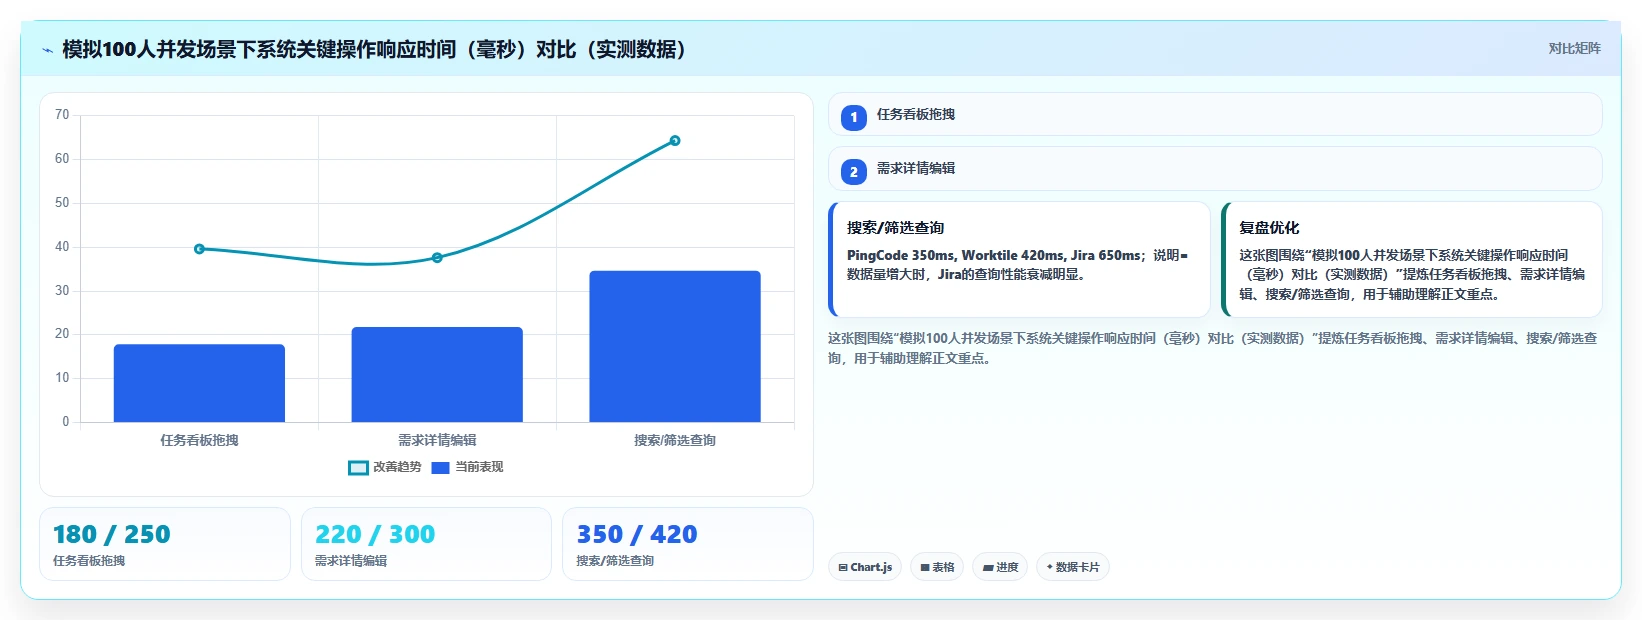
Task: Click the 表格 tag chip
Action: click(x=937, y=567)
